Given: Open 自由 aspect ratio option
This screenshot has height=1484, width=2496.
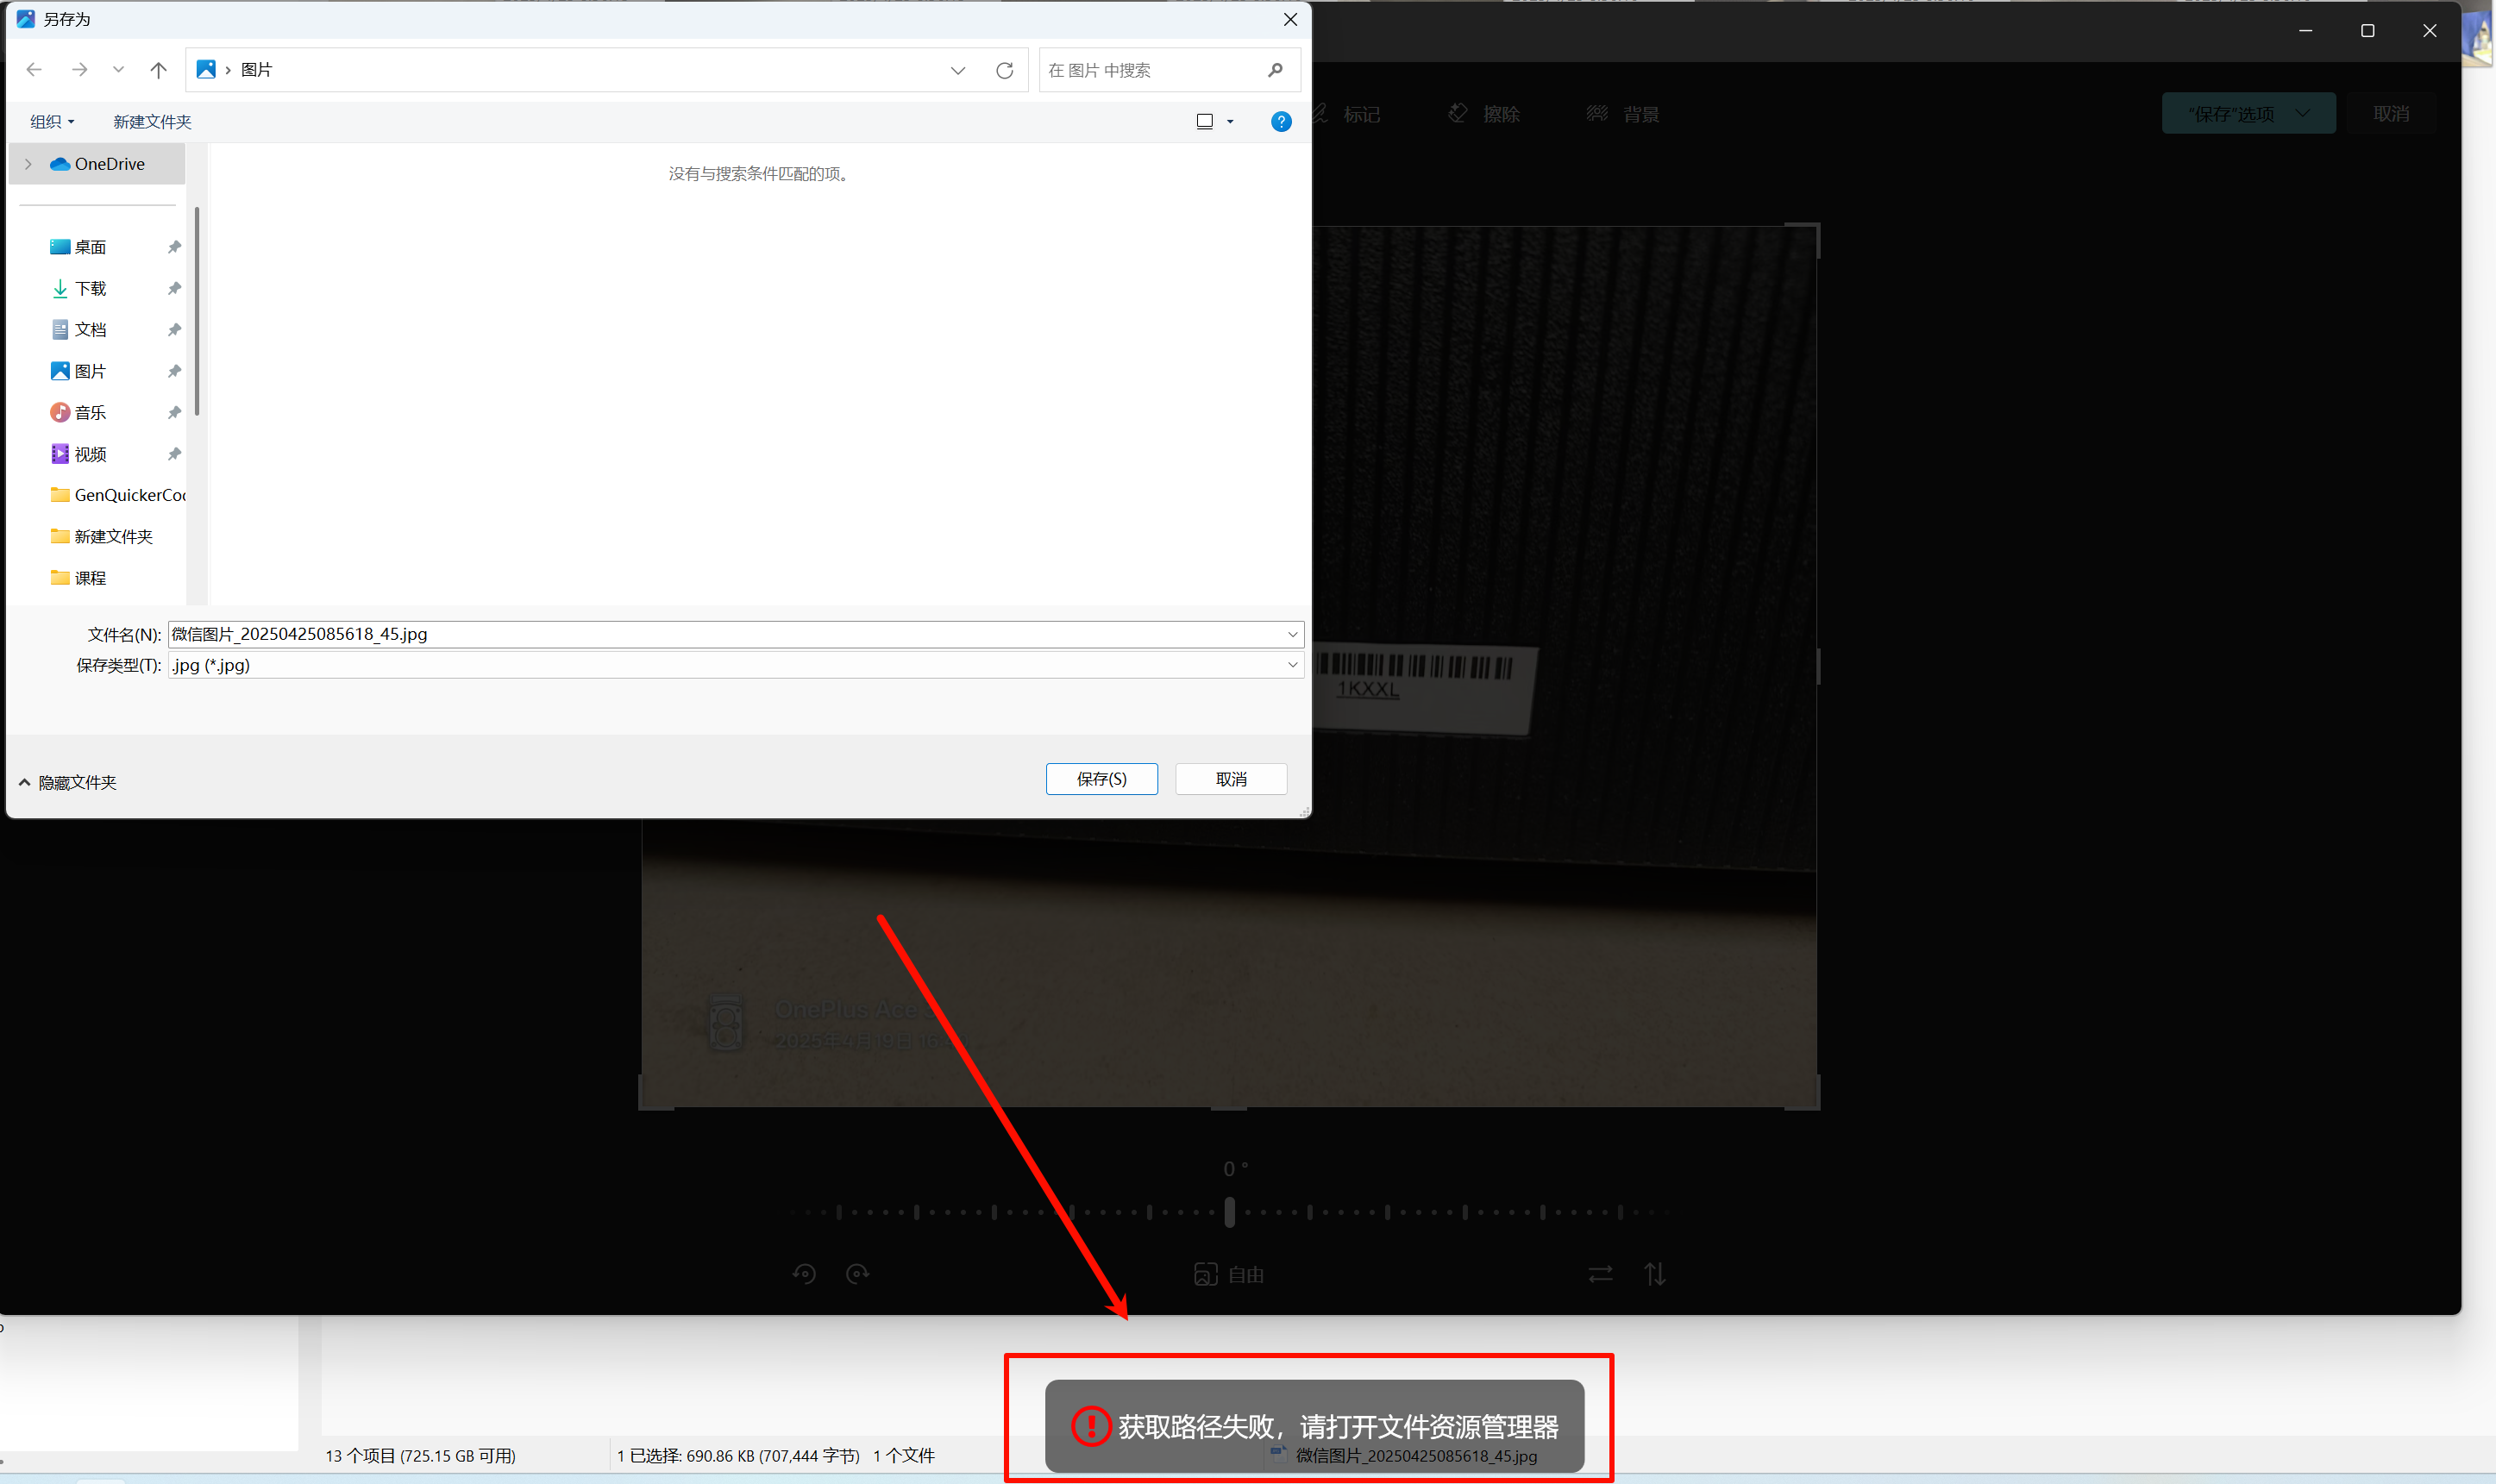Looking at the screenshot, I should [x=1229, y=1275].
